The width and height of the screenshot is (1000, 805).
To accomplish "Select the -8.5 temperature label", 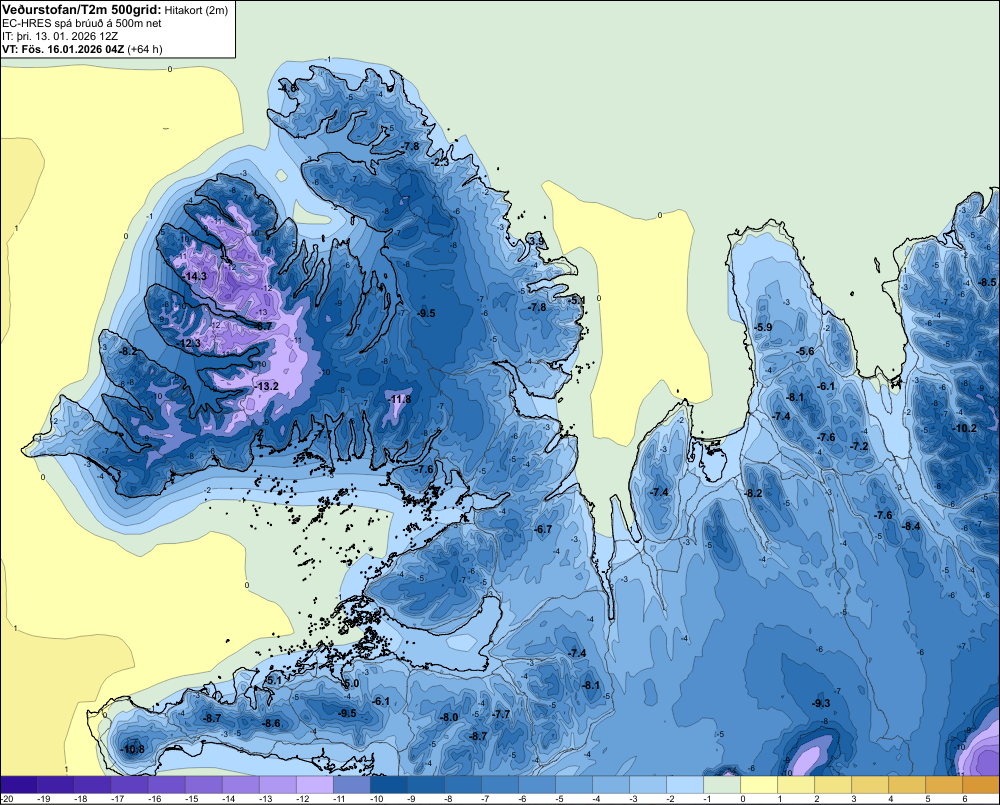I will coord(987,282).
